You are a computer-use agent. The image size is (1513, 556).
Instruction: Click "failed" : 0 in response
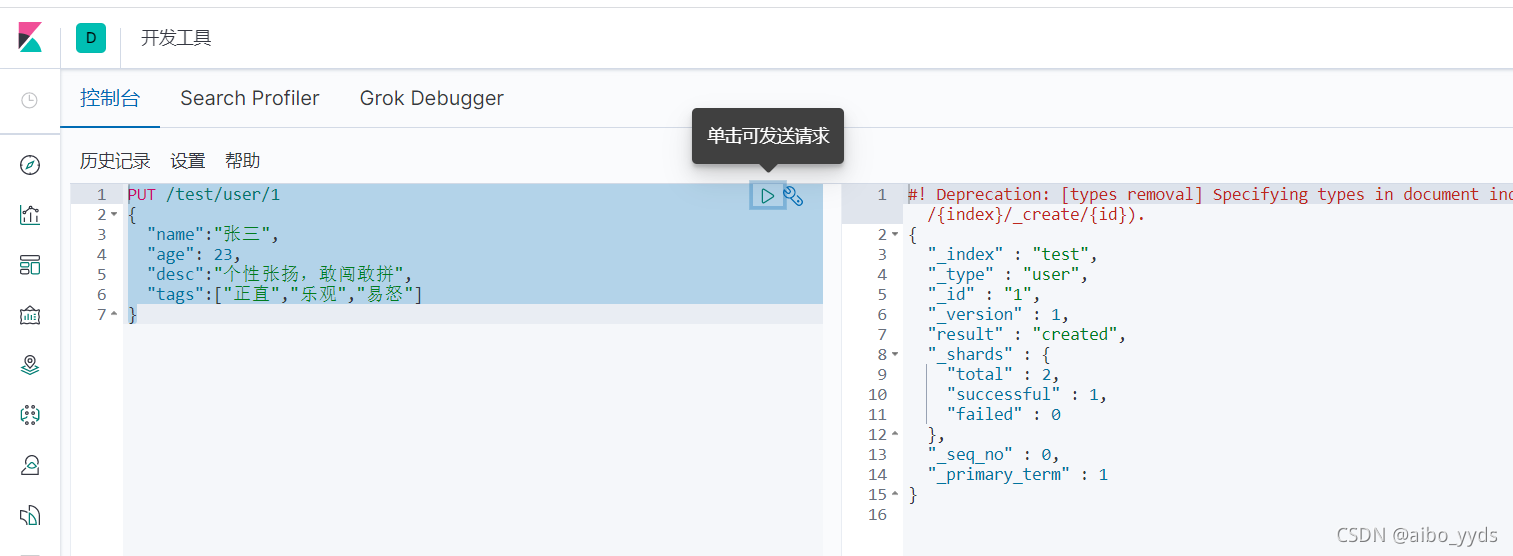point(1003,414)
